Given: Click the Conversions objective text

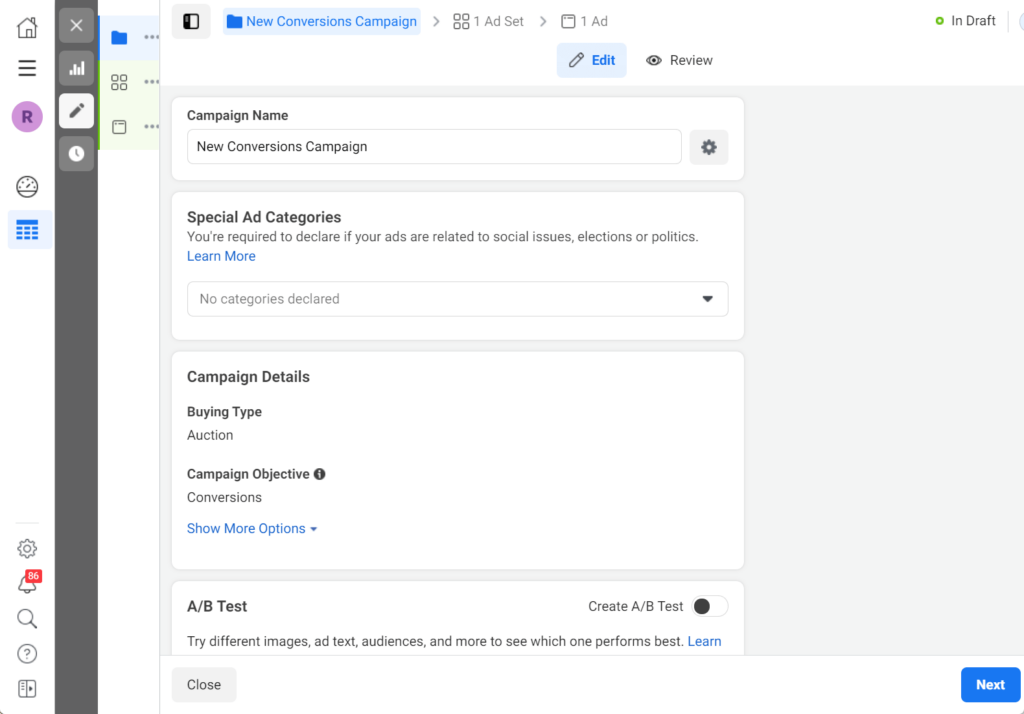Looking at the screenshot, I should point(225,498).
